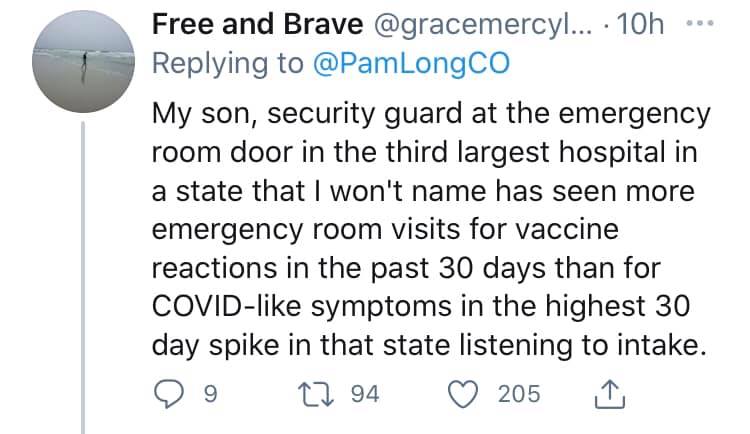The height and width of the screenshot is (434, 750).
Task: Retweet using the arrows icon
Action: click(320, 393)
